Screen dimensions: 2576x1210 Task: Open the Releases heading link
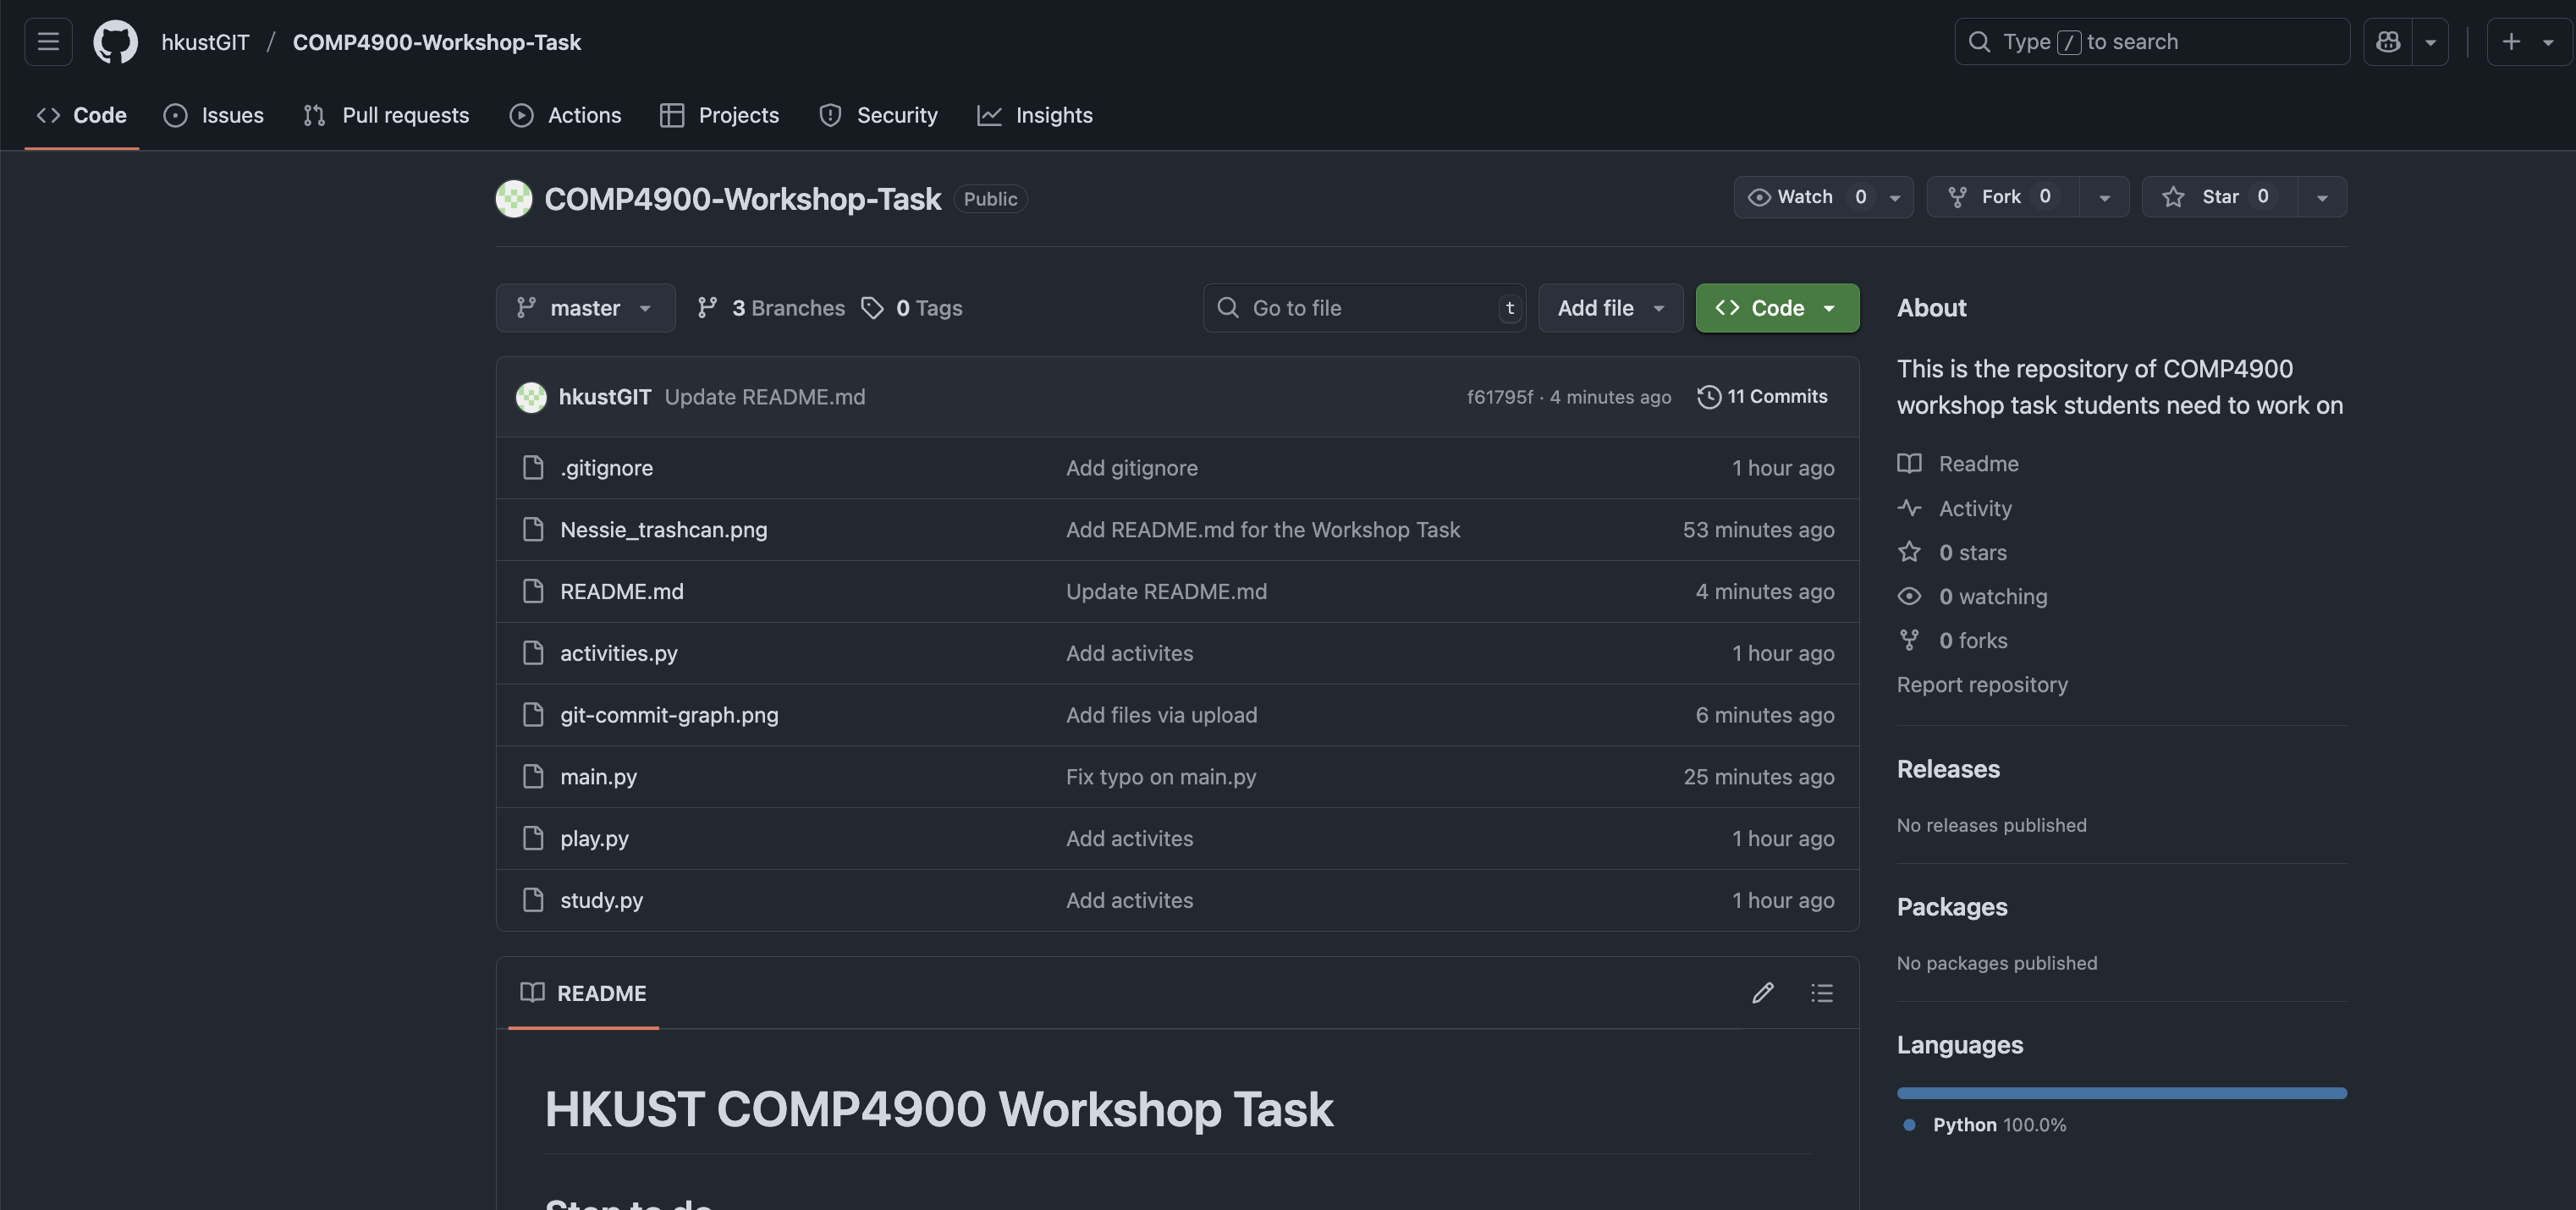(1948, 769)
